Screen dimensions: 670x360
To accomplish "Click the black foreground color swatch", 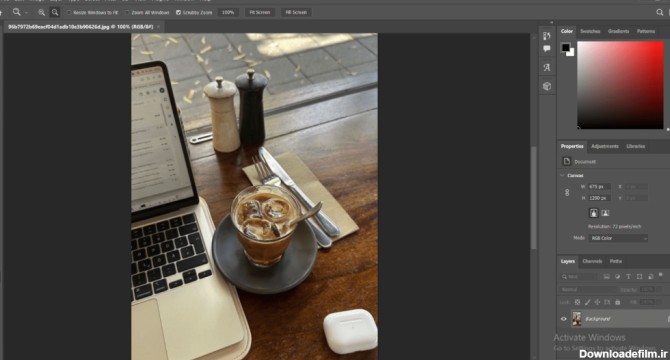I will point(565,47).
